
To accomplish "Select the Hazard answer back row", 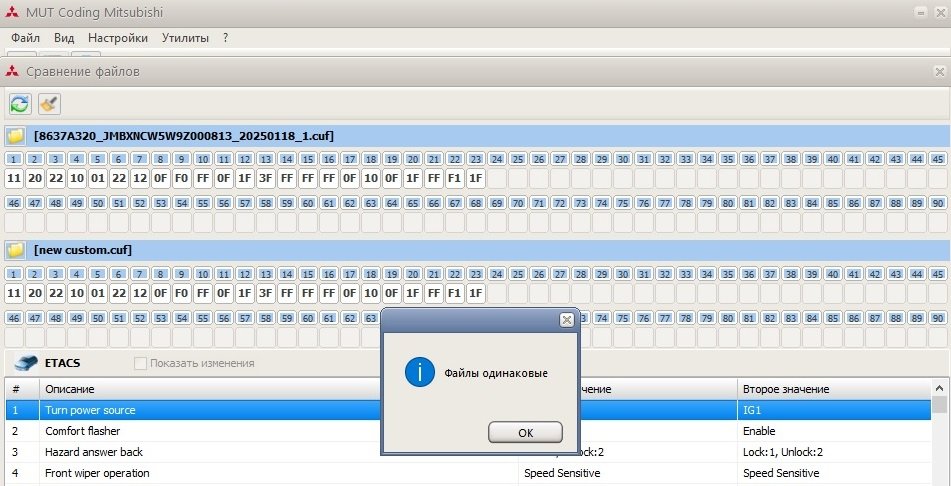I will (468, 452).
